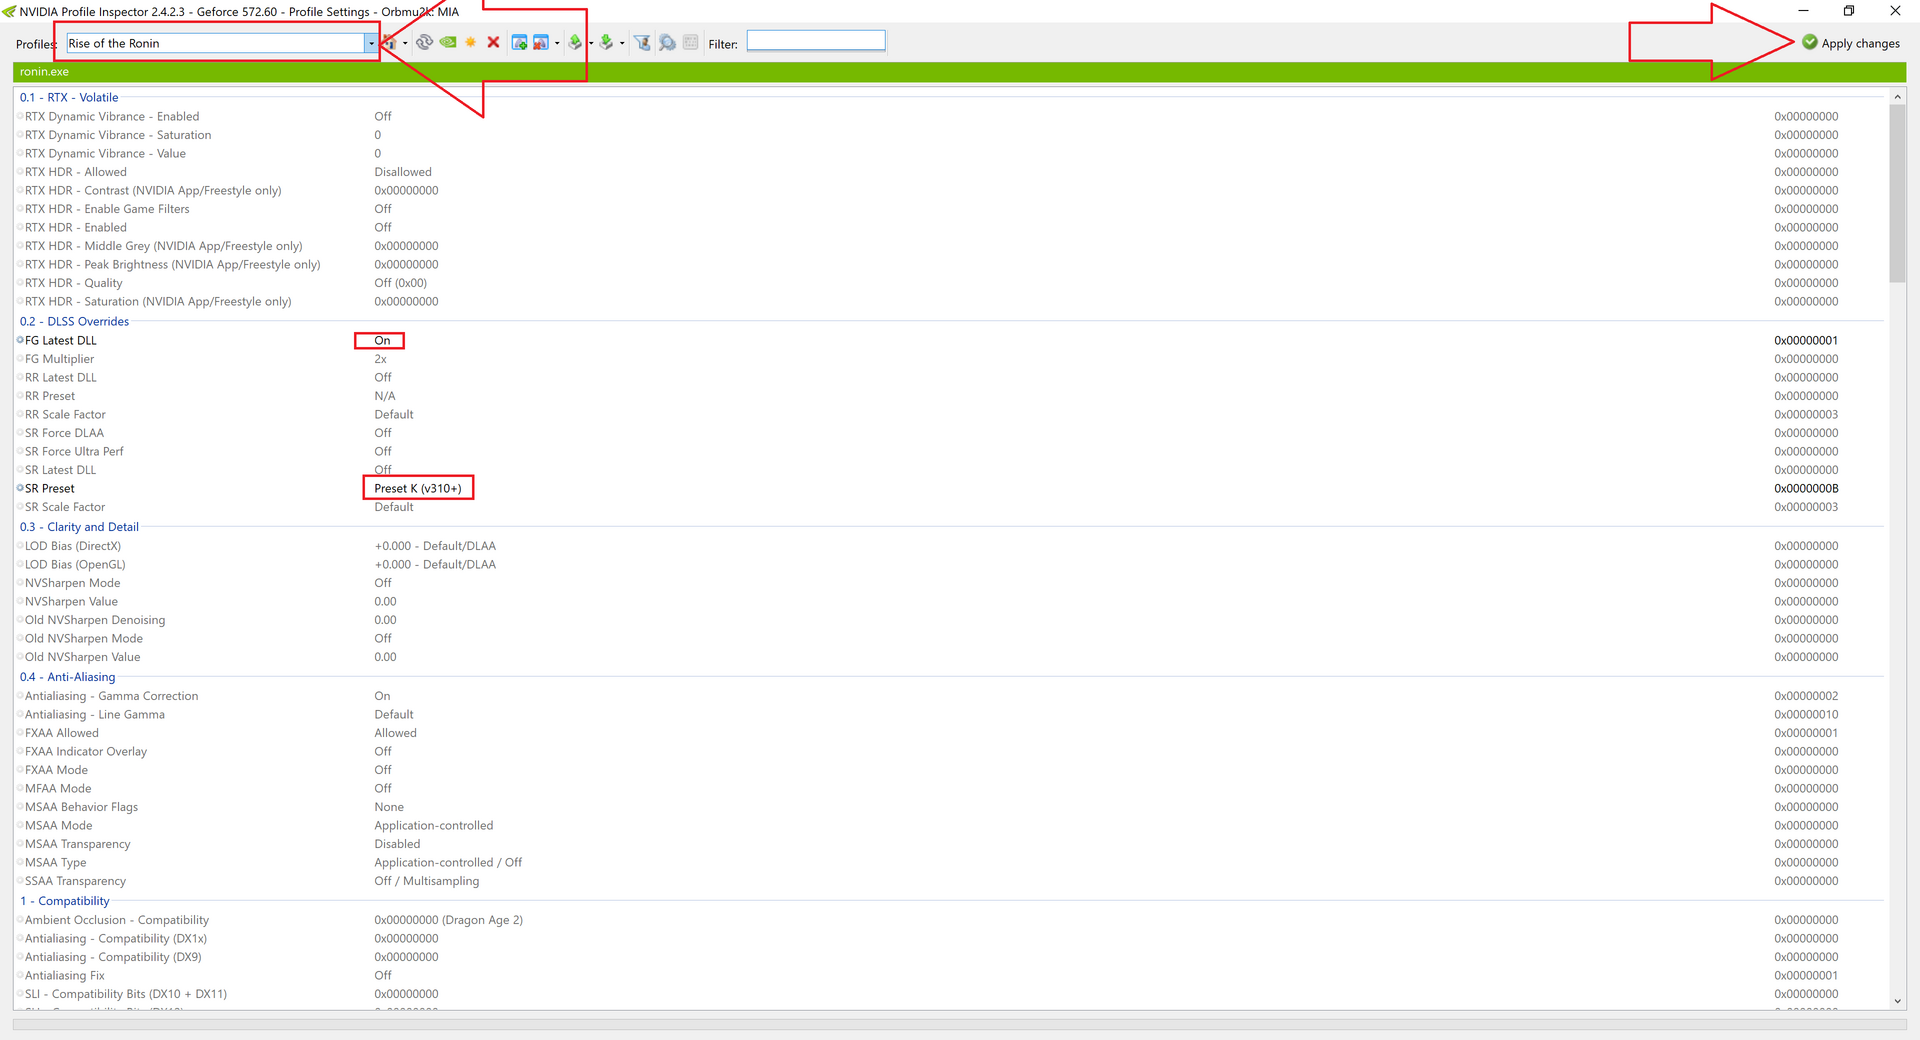The width and height of the screenshot is (1920, 1040).
Task: Select the MFAA Mode setting row
Action: click(x=950, y=789)
